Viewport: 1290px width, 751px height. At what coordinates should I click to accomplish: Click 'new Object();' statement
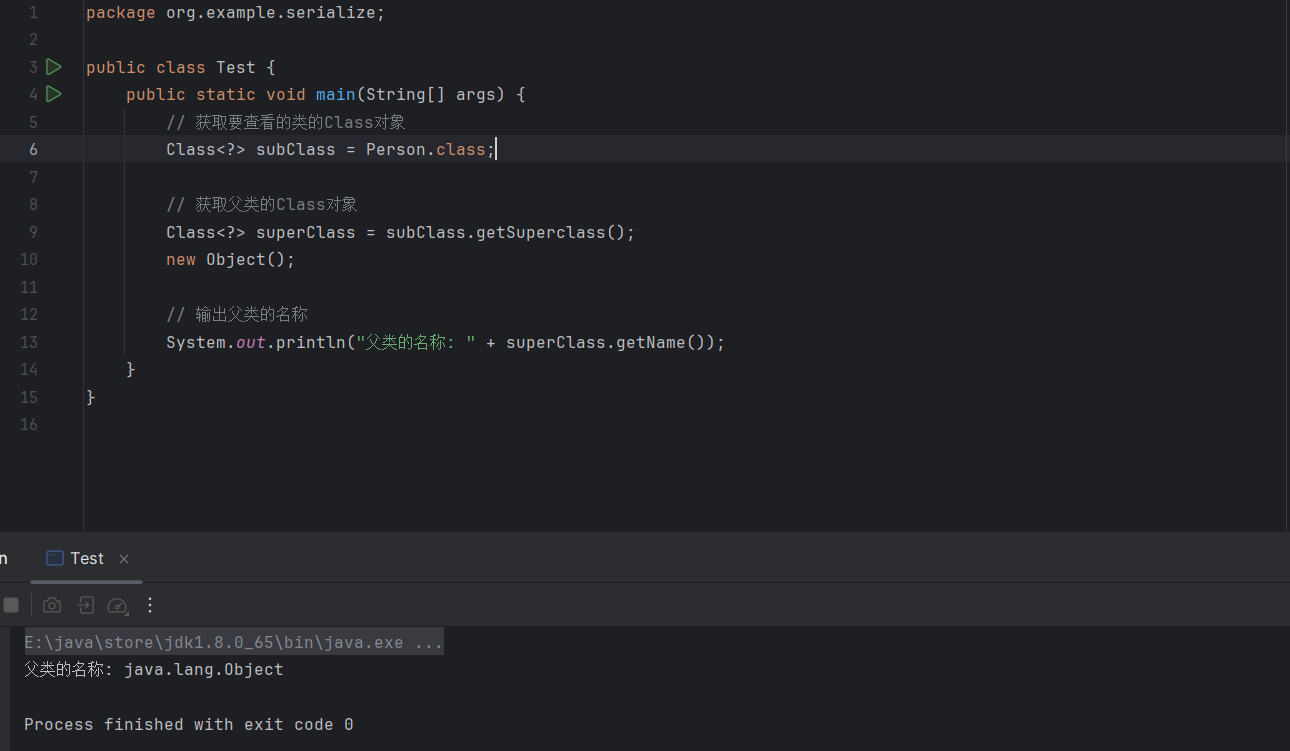[x=231, y=259]
